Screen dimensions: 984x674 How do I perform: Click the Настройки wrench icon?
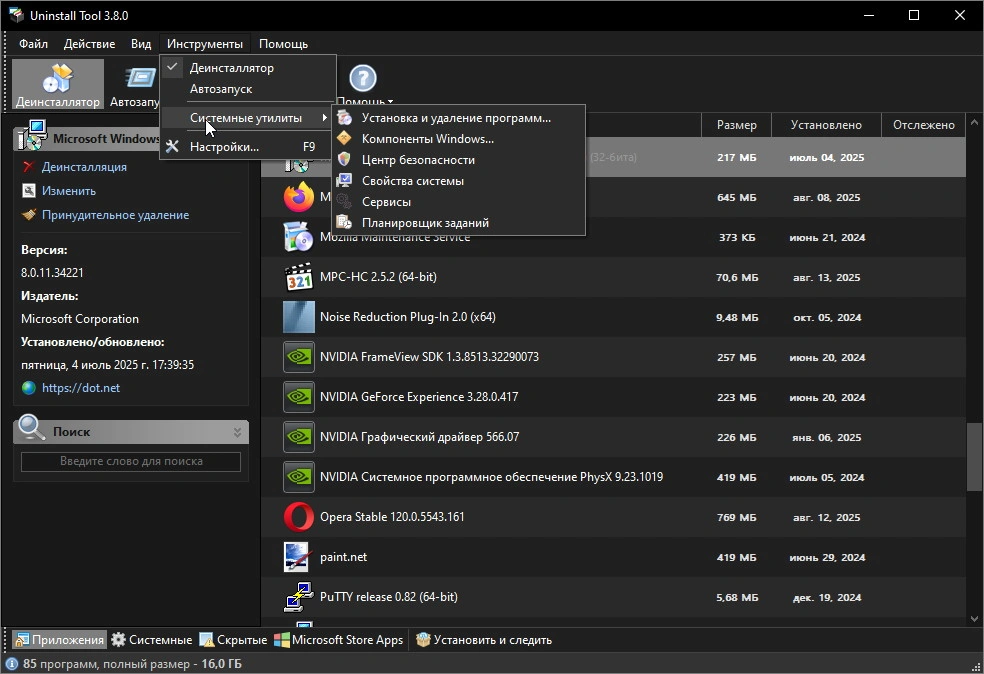pyautogui.click(x=173, y=146)
